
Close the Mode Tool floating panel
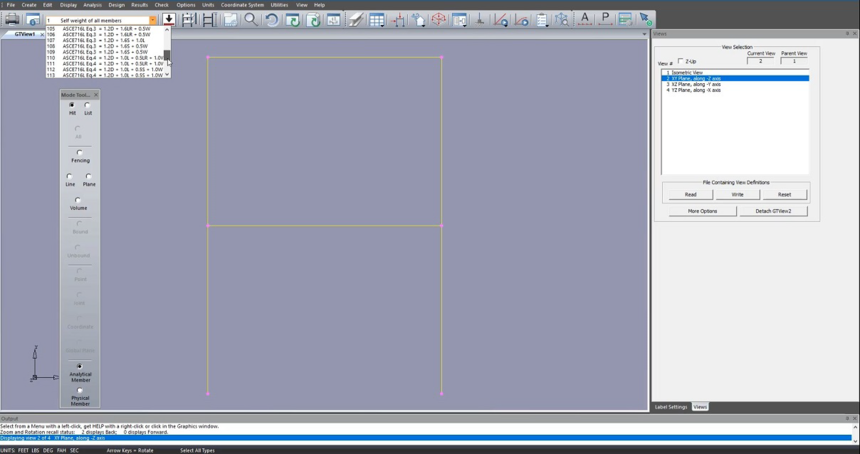tap(96, 95)
